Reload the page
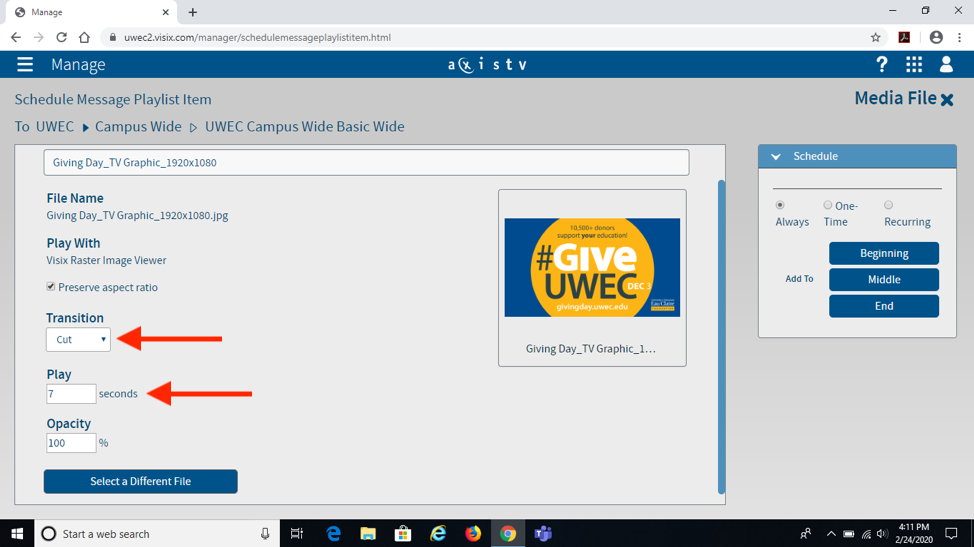 click(x=61, y=37)
